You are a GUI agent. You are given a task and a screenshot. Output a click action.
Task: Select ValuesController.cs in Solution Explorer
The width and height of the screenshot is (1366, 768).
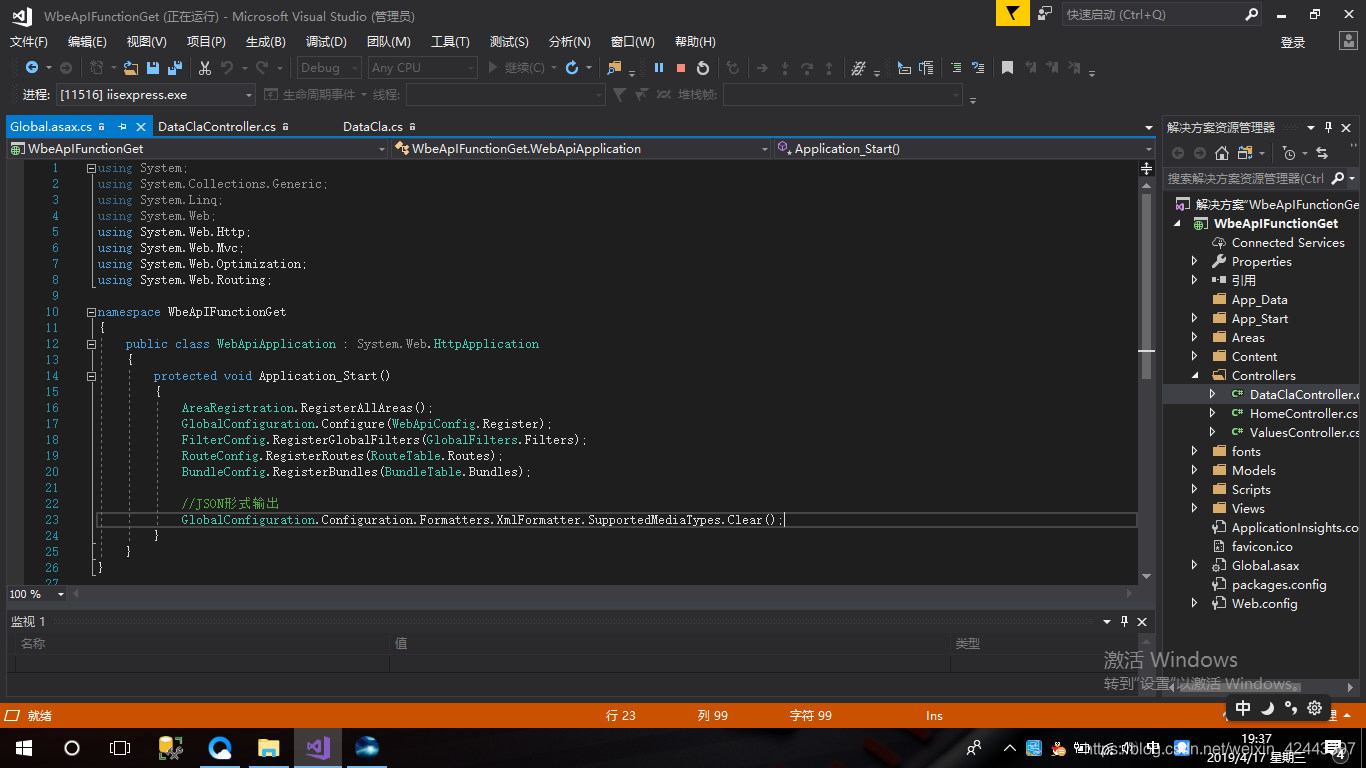pyautogui.click(x=1304, y=433)
